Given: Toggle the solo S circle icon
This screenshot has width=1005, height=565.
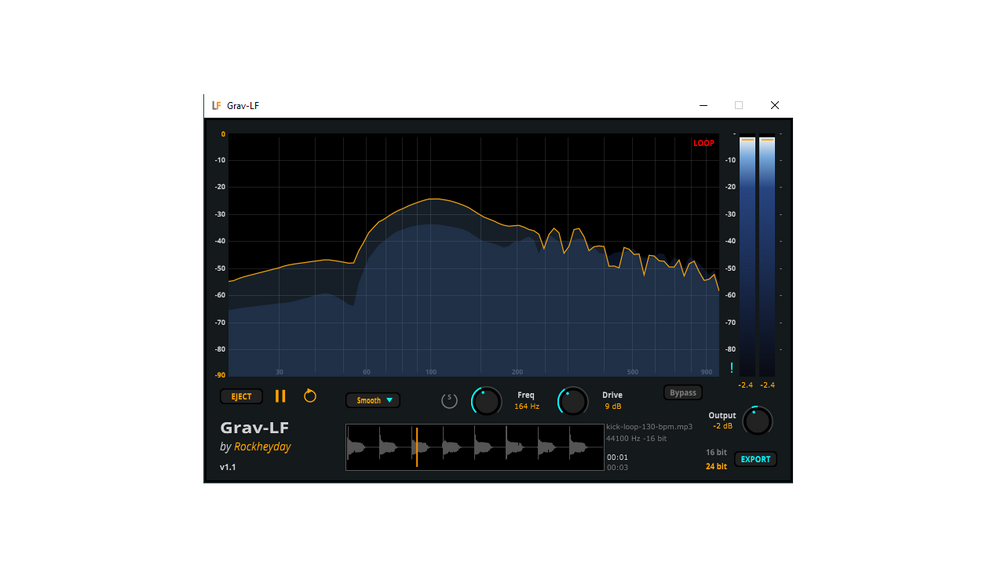Looking at the screenshot, I should coord(449,401).
